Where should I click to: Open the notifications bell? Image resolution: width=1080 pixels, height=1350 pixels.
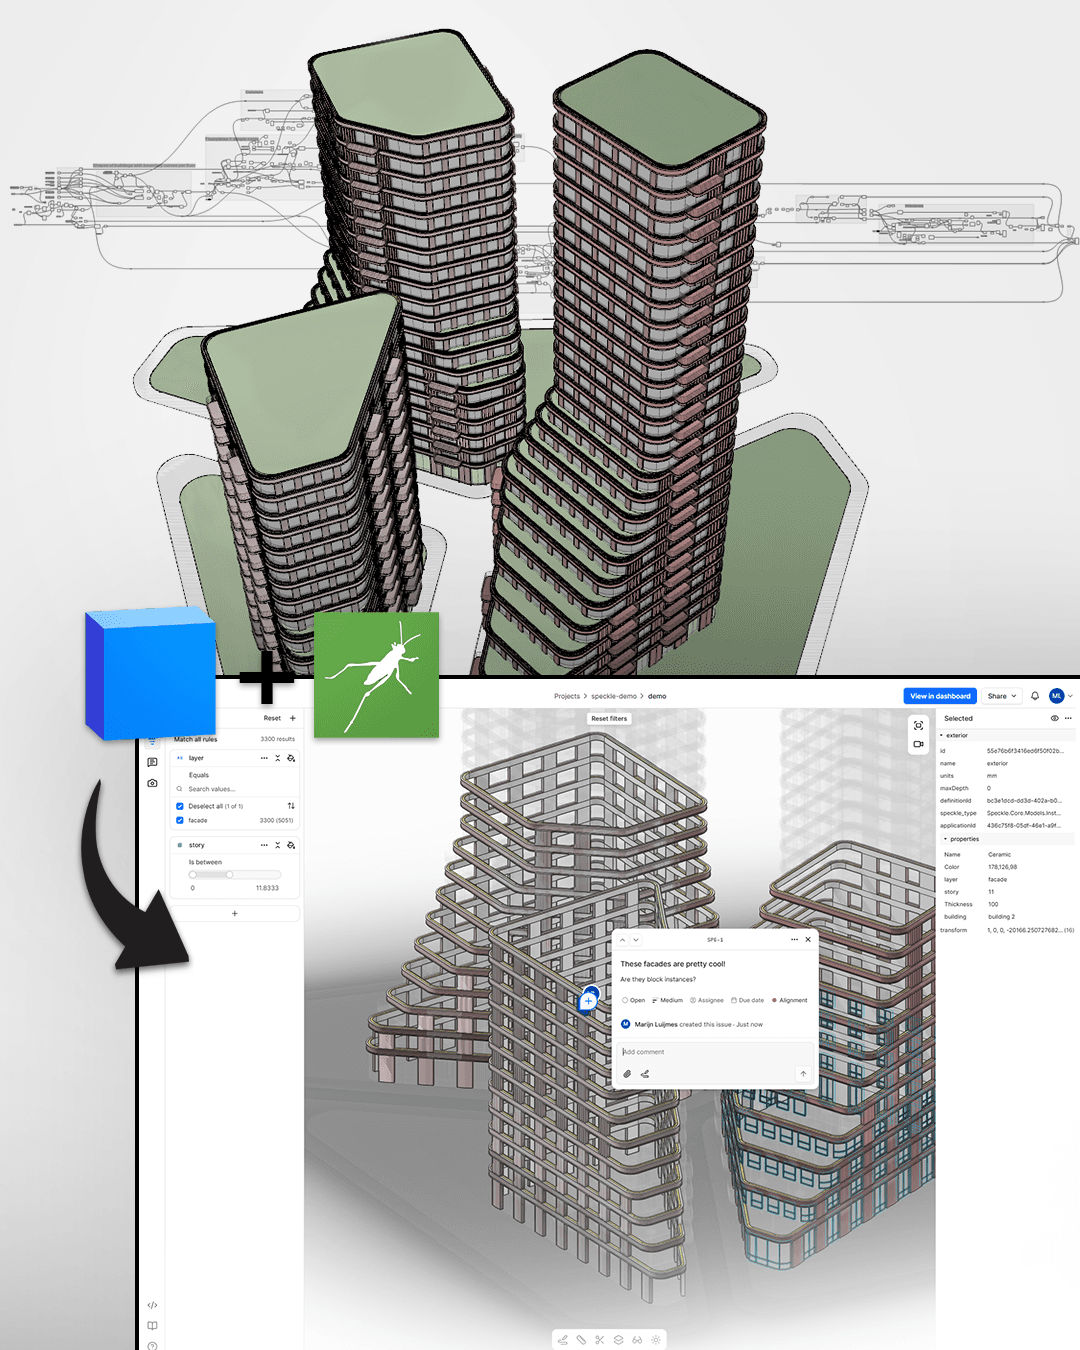(x=1035, y=696)
